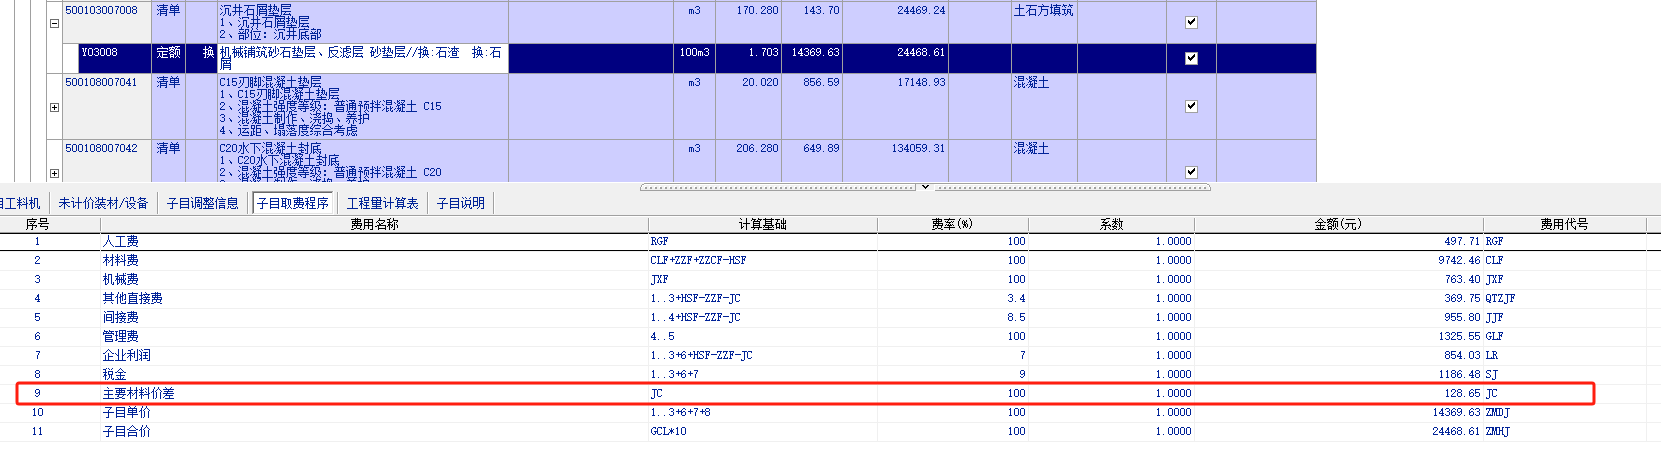Select the item code 500103007008
Image resolution: width=1661 pixels, height=455 pixels.
click(x=101, y=10)
